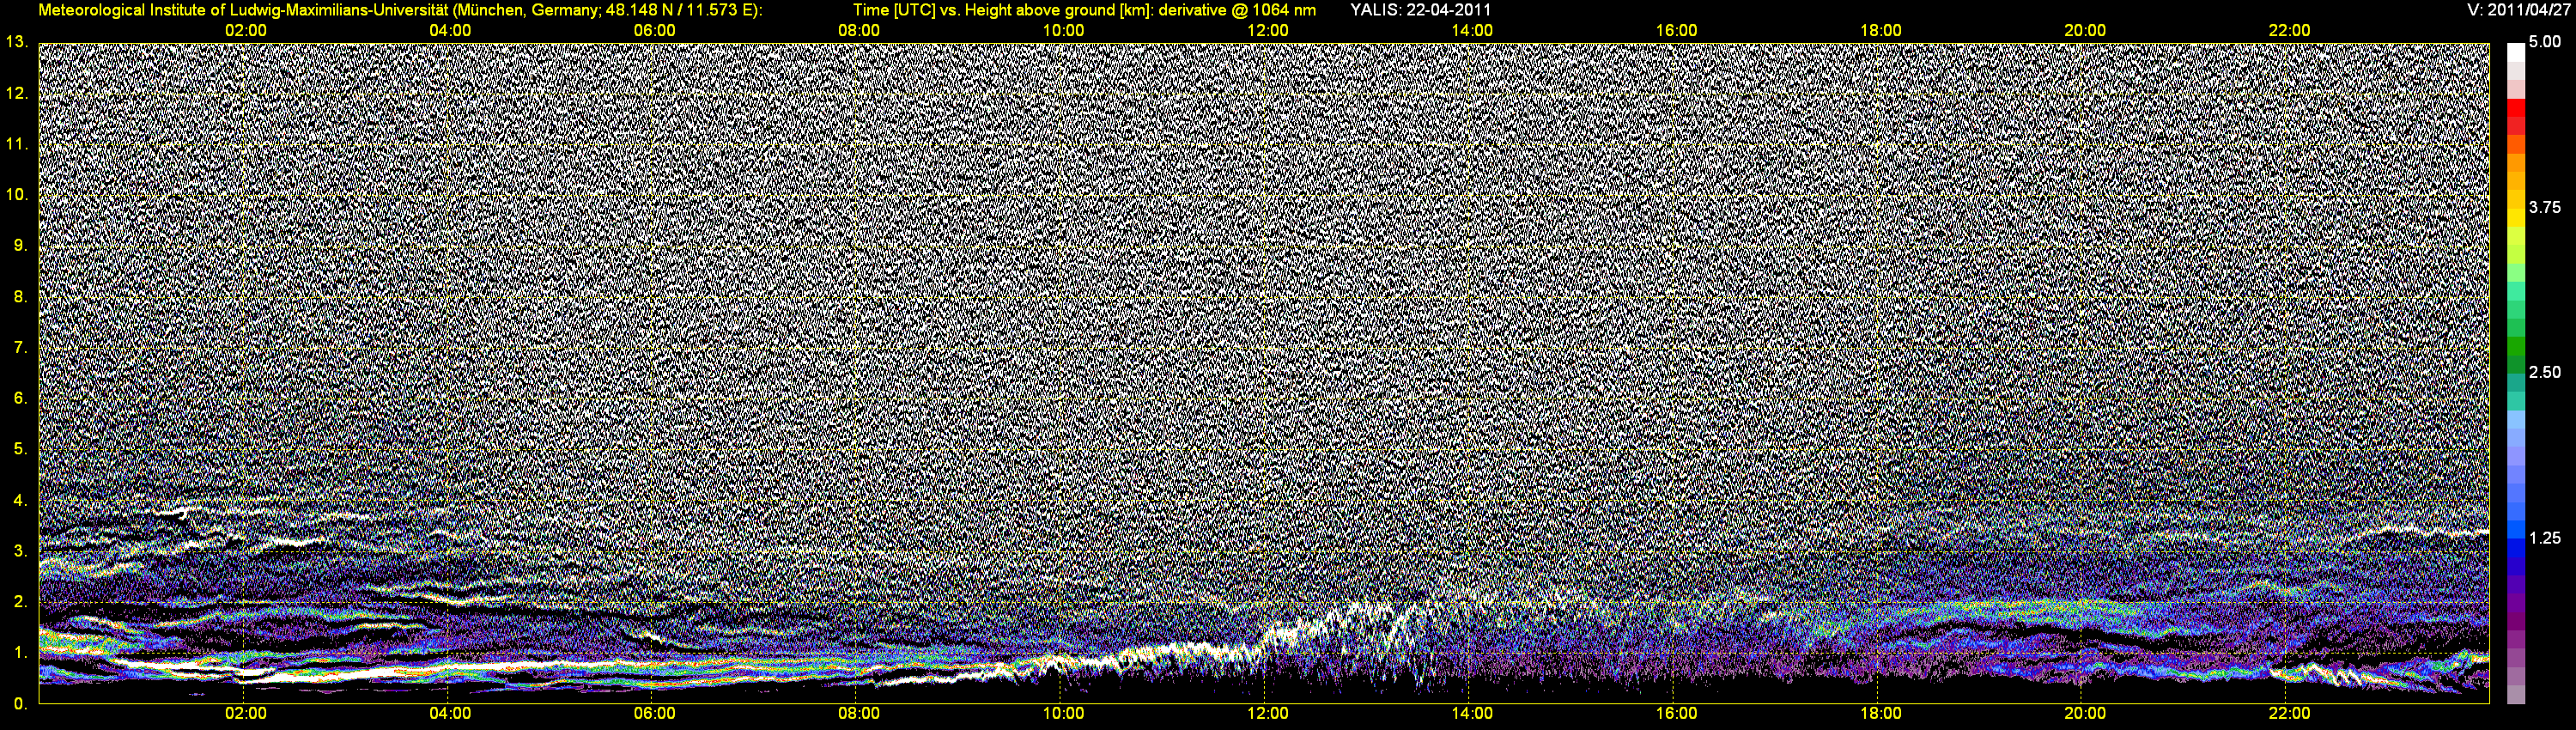Click the 12:00 label on the bottom time axis

1267,713
